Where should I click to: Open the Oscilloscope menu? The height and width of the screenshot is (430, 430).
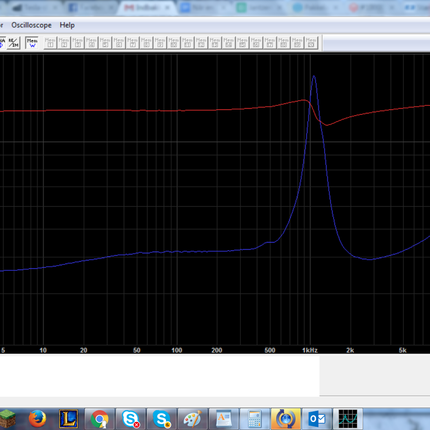tap(31, 25)
